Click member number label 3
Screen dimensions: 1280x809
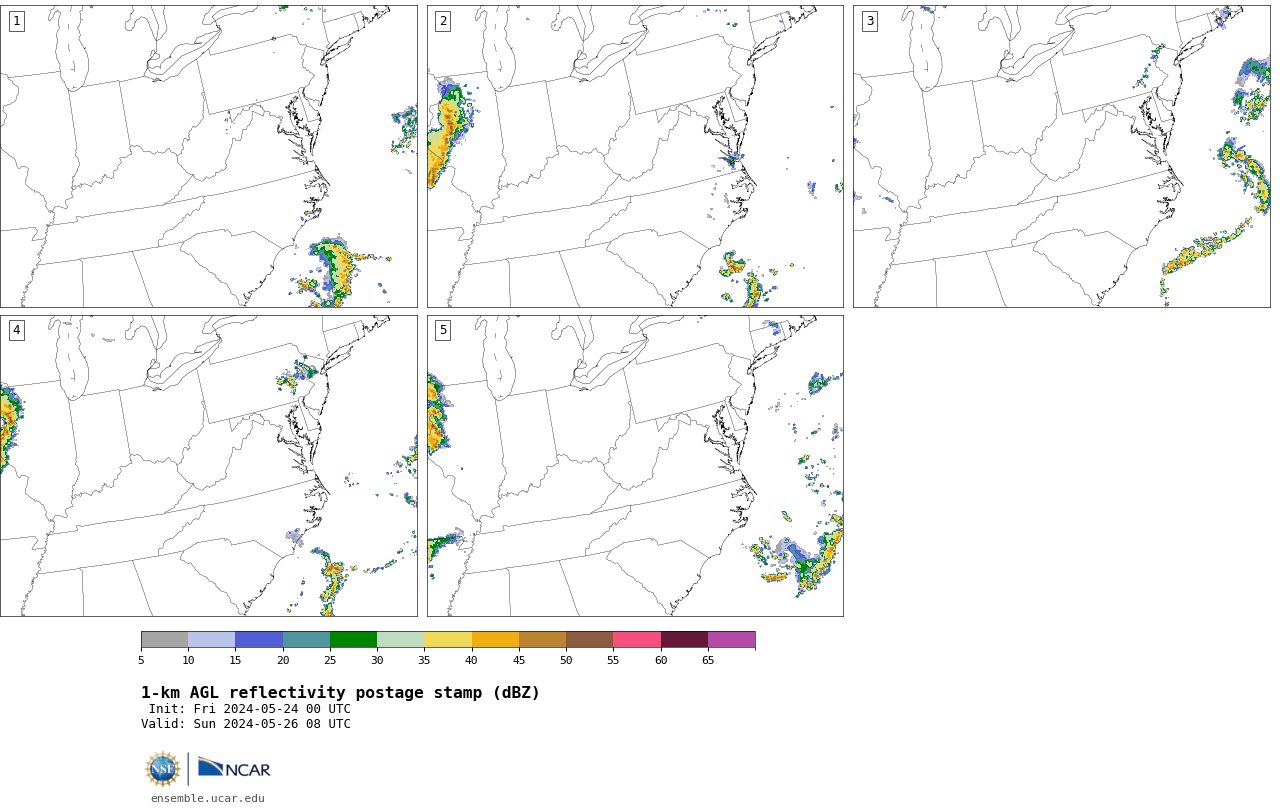(870, 21)
